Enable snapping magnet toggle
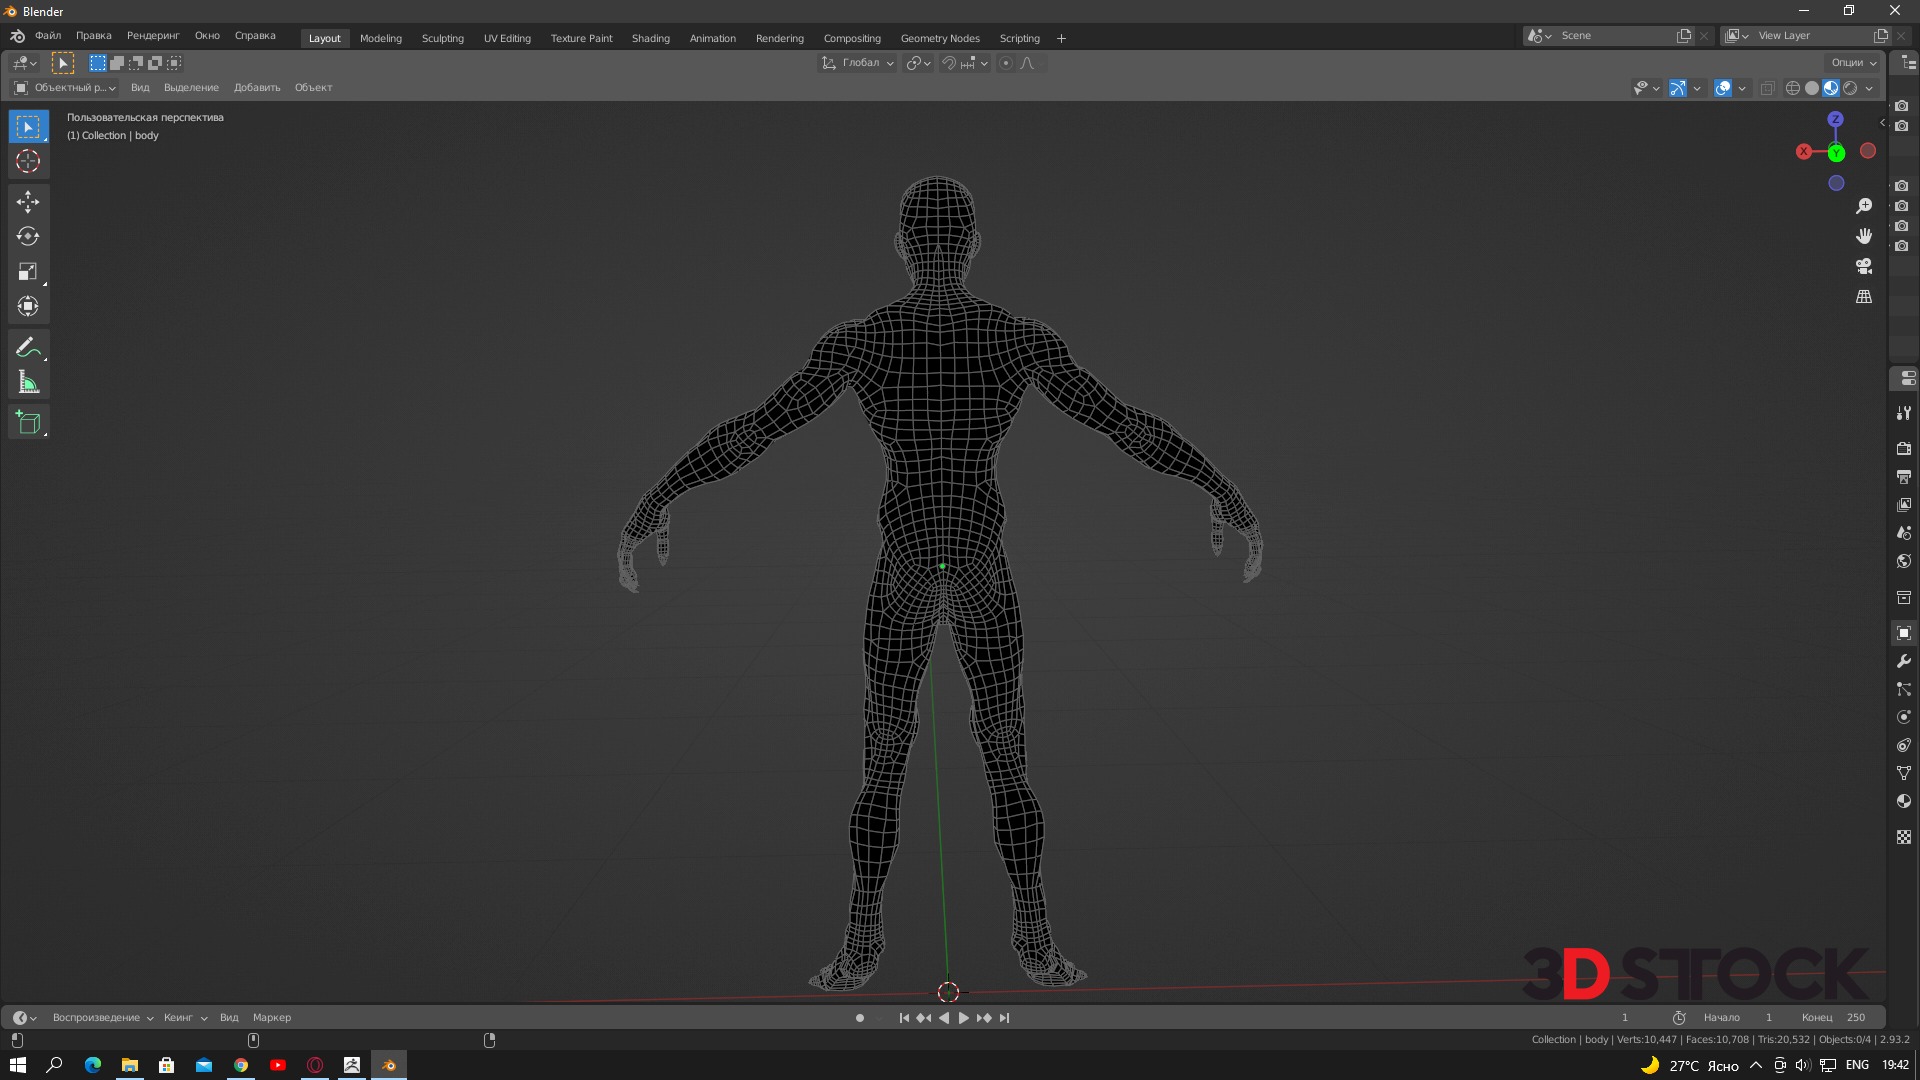Screen dimensions: 1920x1080 tap(949, 63)
